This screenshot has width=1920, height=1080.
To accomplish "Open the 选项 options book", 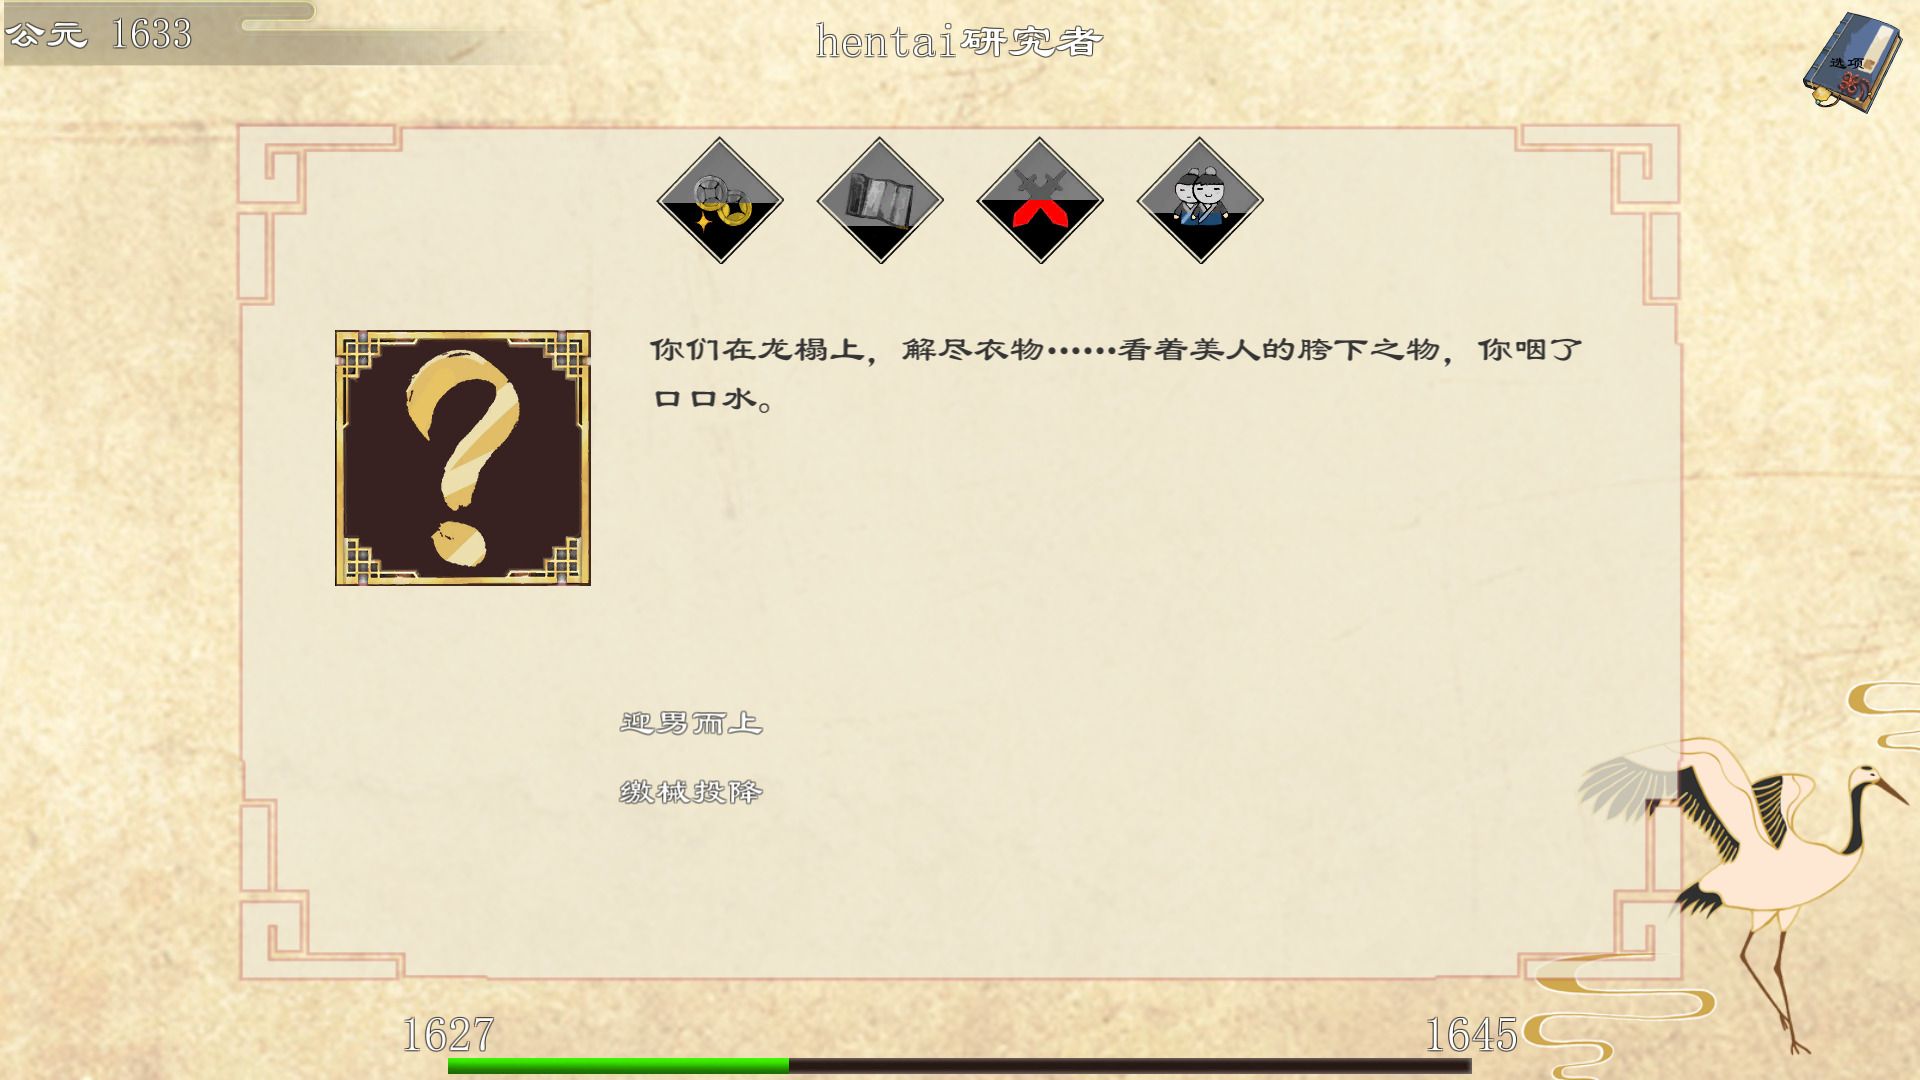I will (1852, 62).
